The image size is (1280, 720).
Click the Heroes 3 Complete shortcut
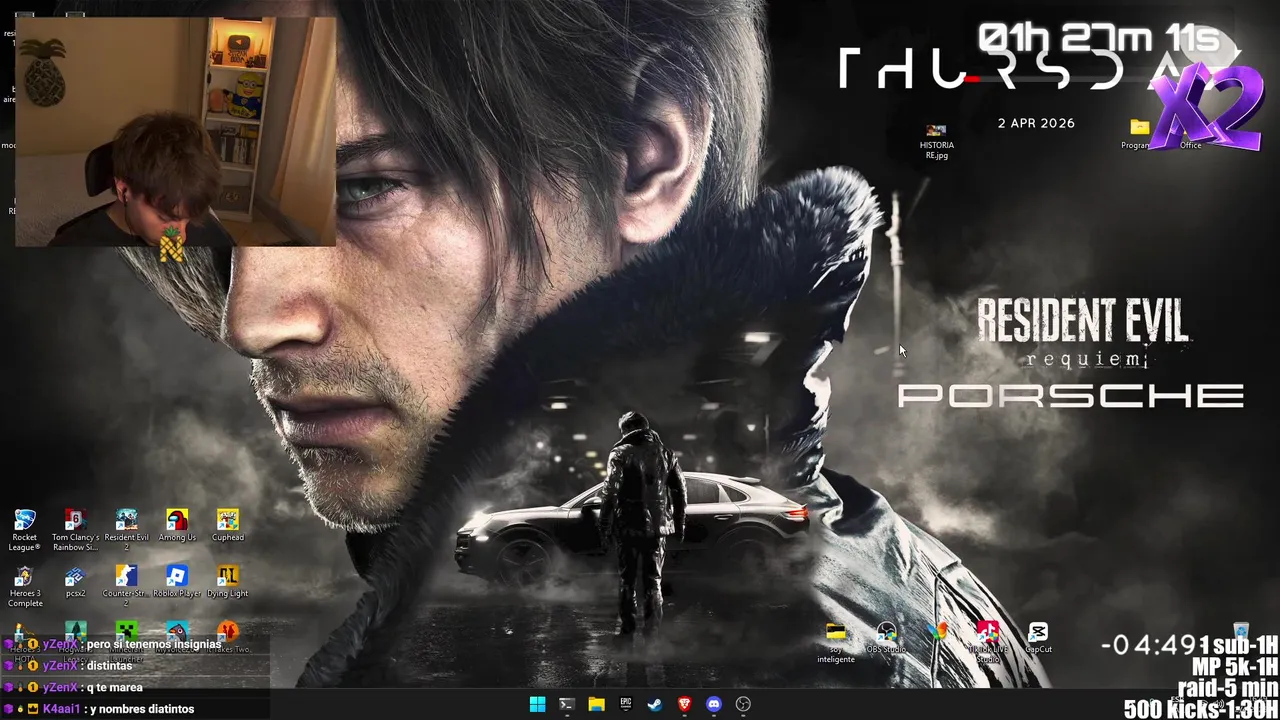click(x=25, y=587)
